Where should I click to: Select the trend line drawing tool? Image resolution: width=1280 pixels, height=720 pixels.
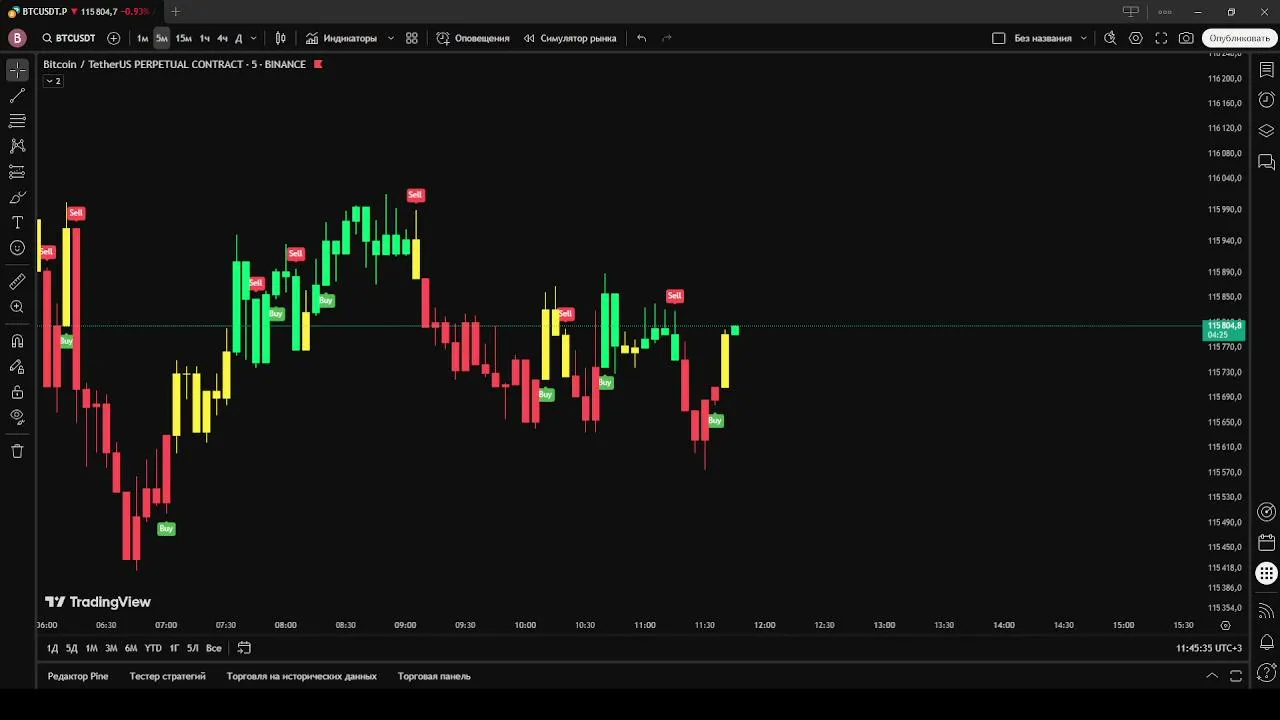tap(17, 96)
